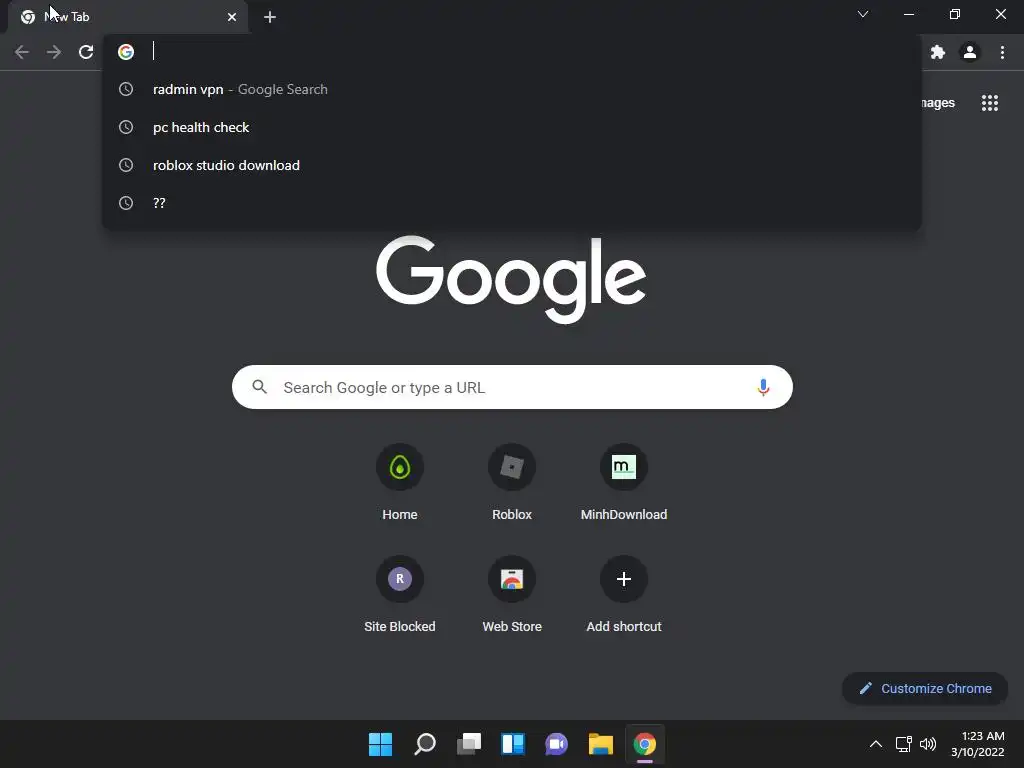Click the Google icon in address bar

coord(126,52)
